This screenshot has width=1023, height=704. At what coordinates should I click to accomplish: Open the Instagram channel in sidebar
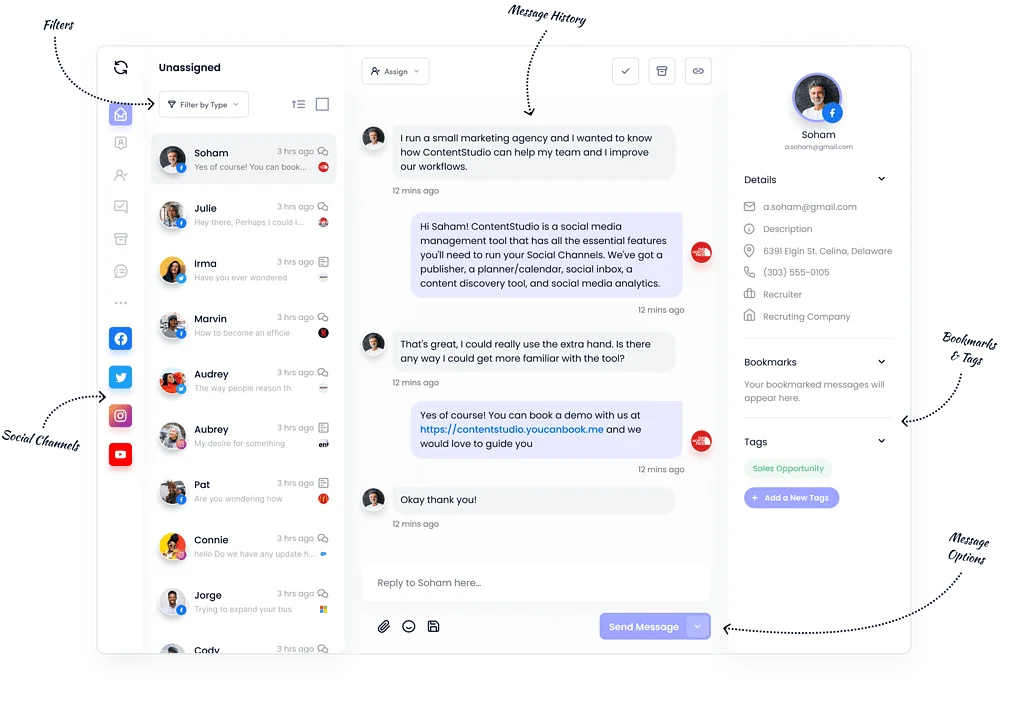[121, 416]
